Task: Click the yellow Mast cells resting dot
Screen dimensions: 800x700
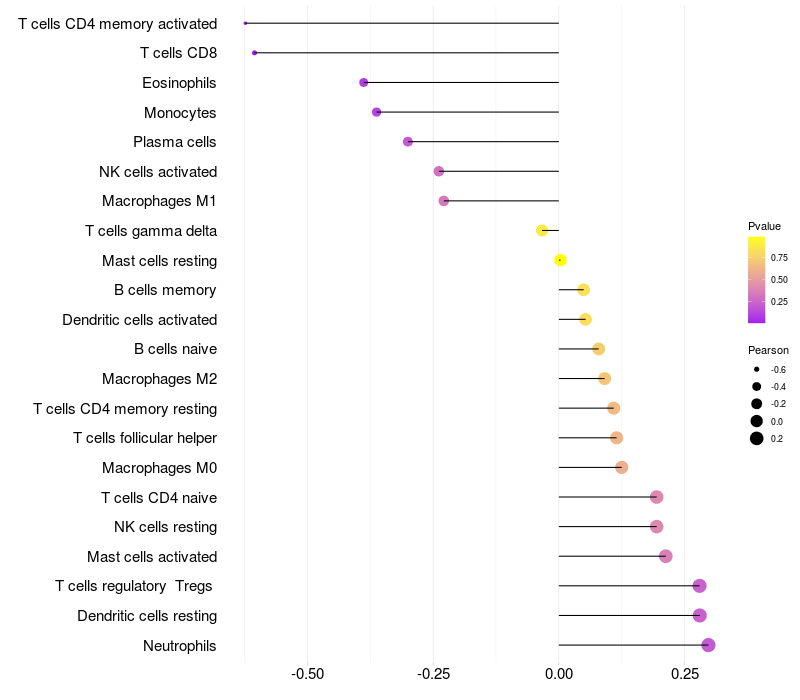Action: coord(561,260)
